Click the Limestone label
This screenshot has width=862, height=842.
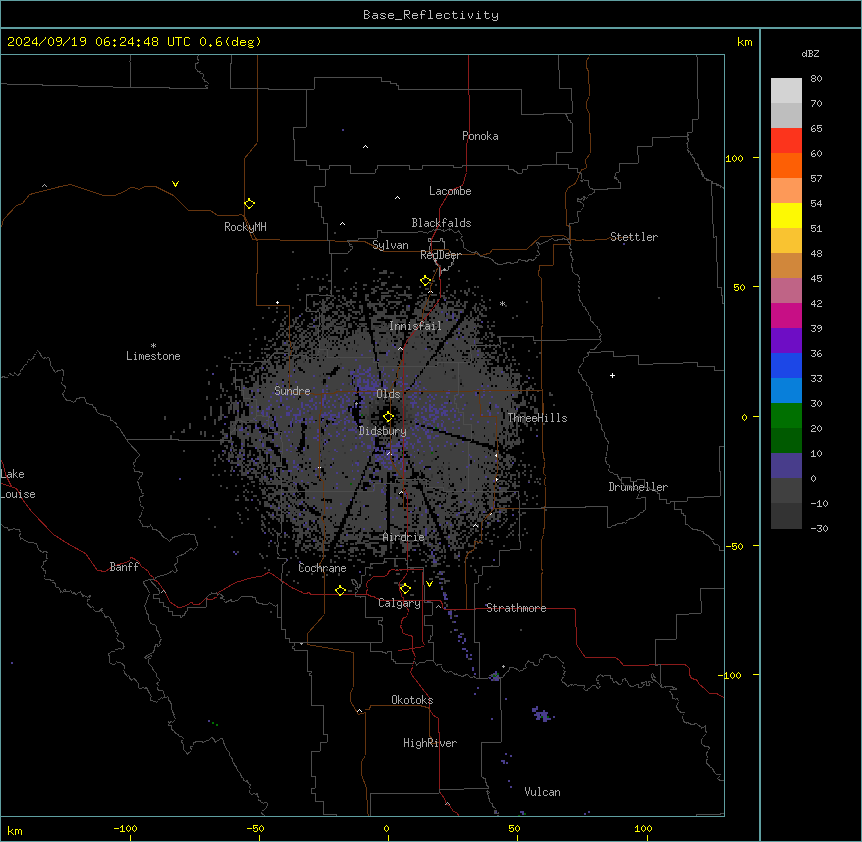pyautogui.click(x=153, y=356)
